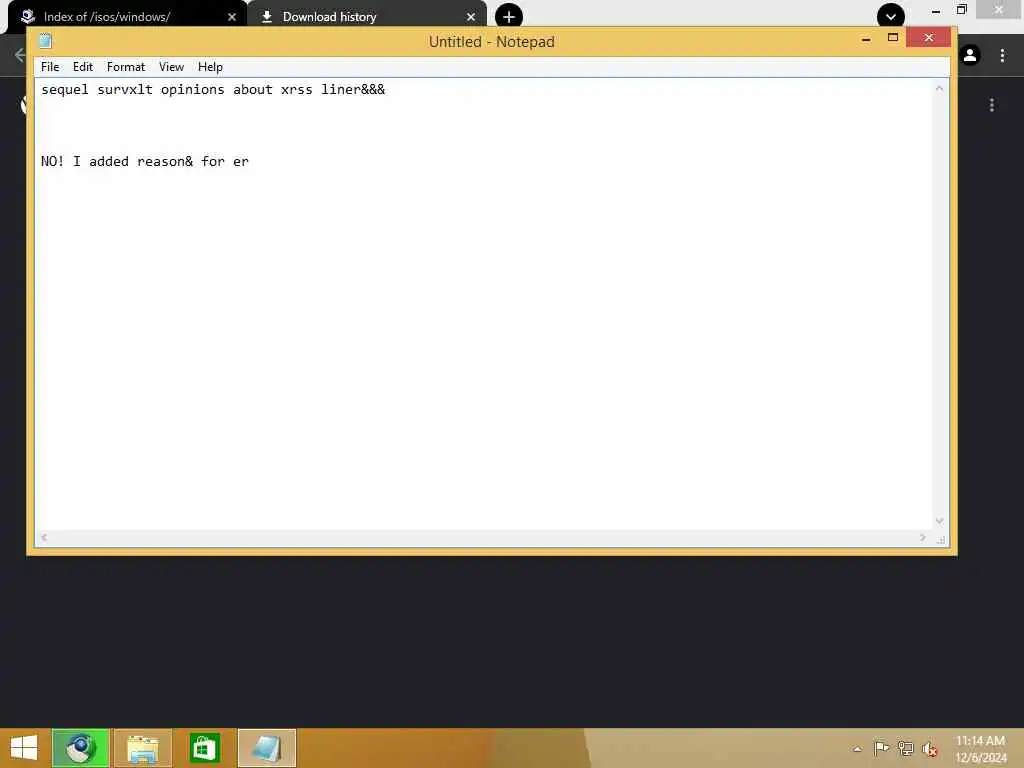Open the Edit menu in Notepad
This screenshot has width=1024, height=768.
coord(82,67)
